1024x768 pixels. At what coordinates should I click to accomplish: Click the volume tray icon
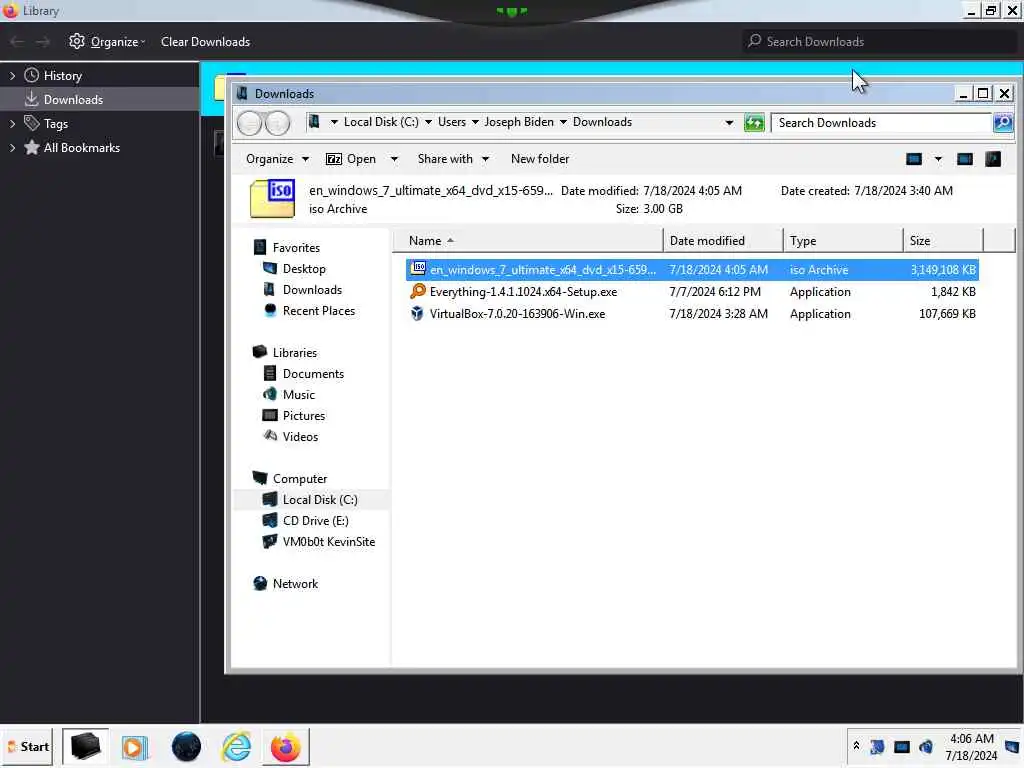[x=926, y=746]
